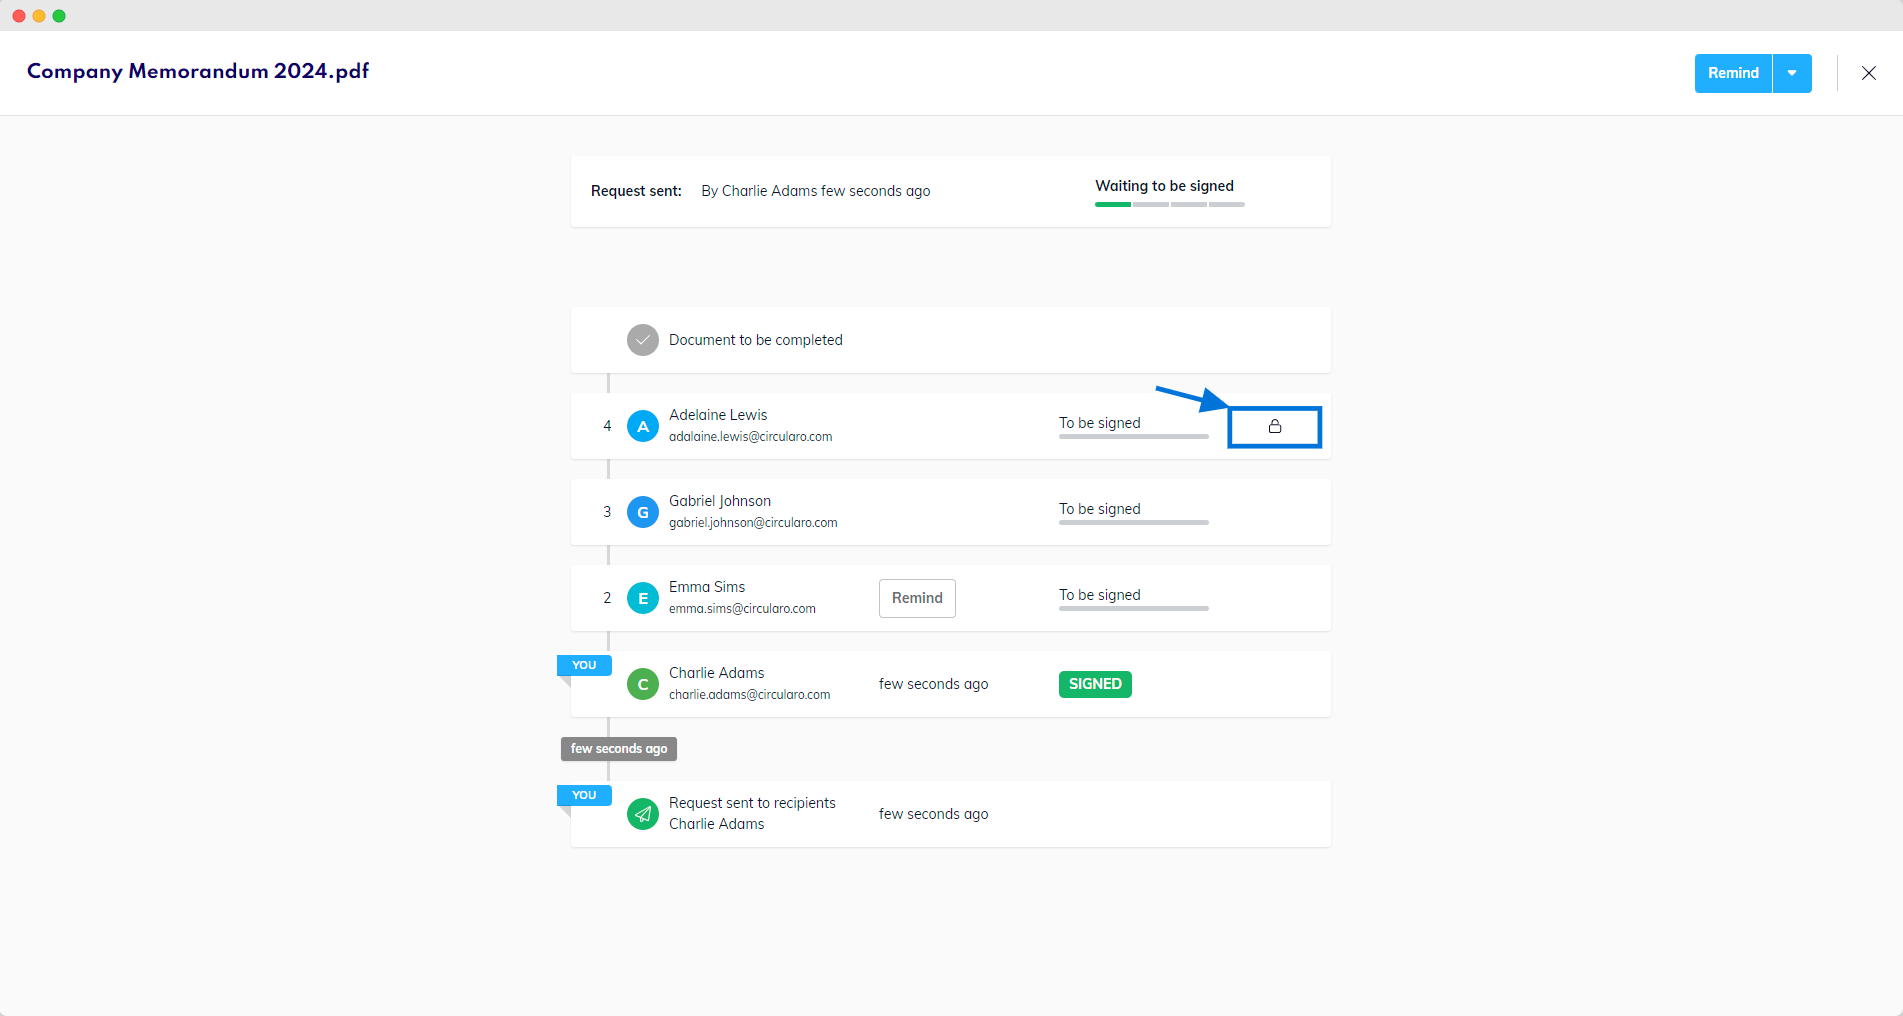
Task: Click the paper plane request sent icon
Action: pyautogui.click(x=642, y=814)
